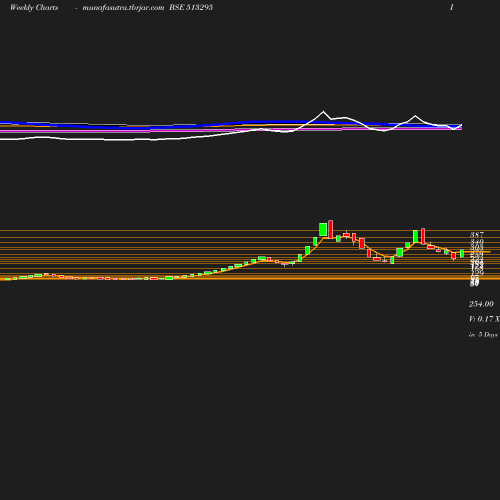Image resolution: width=500 pixels, height=500 pixels.
Task: Click the tallest green candlestick at the peak
Action: click(x=323, y=230)
